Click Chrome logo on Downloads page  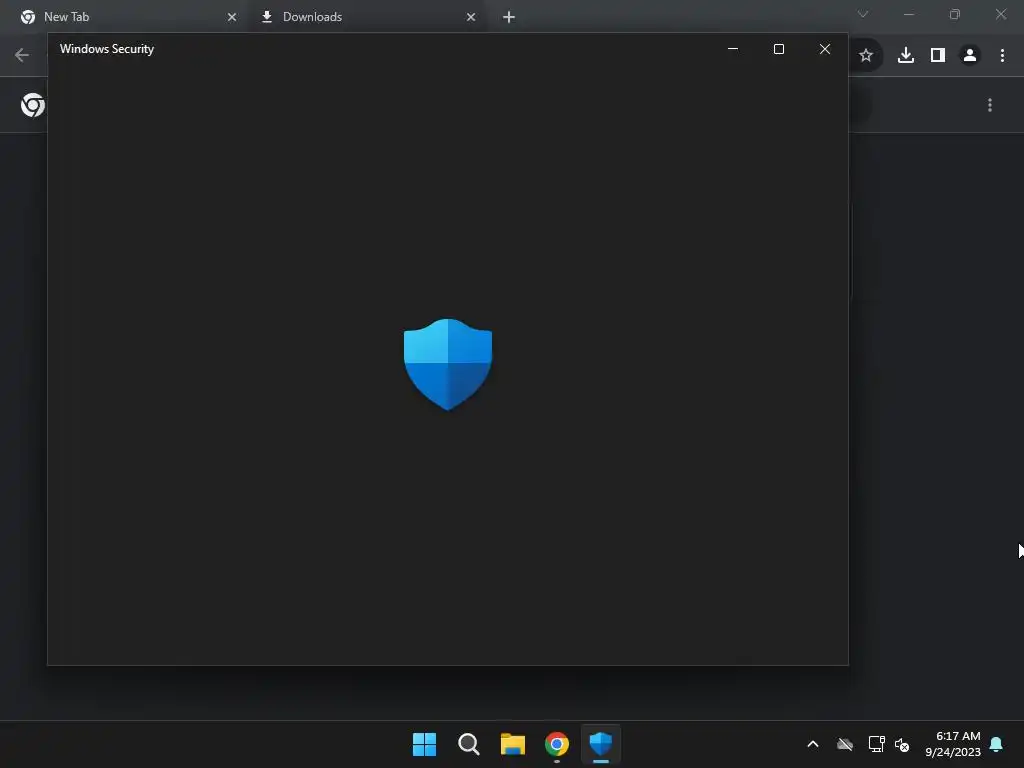point(33,105)
